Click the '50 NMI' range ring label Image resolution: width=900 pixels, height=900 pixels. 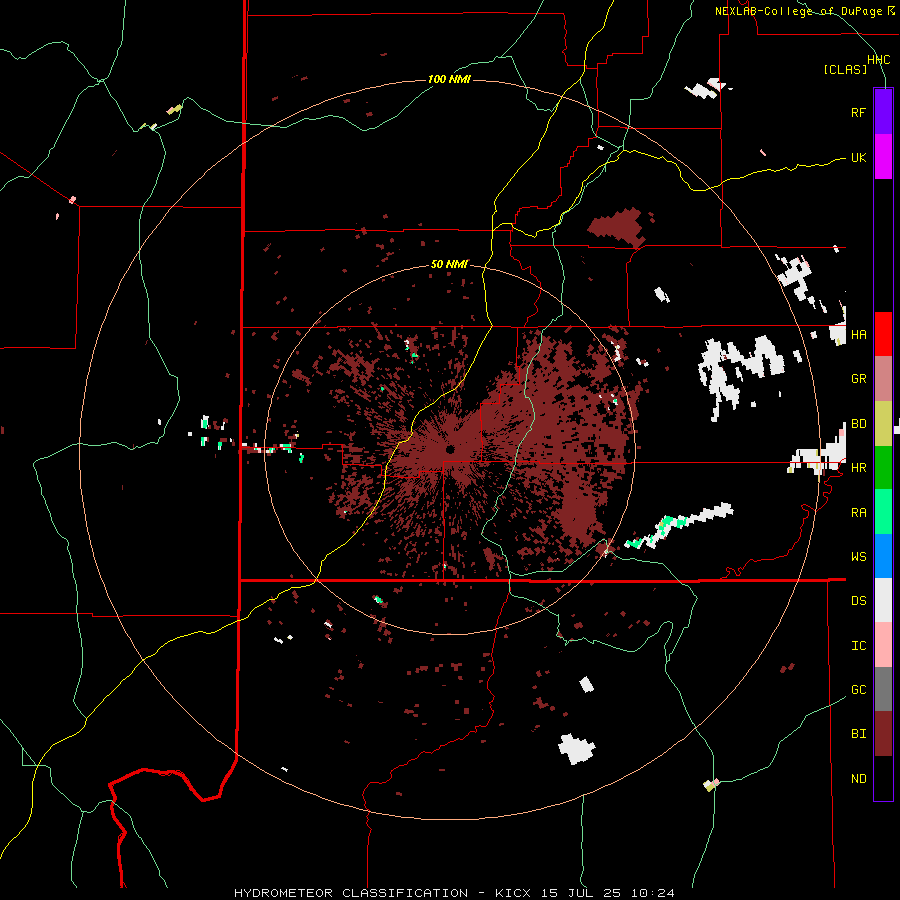pyautogui.click(x=449, y=264)
